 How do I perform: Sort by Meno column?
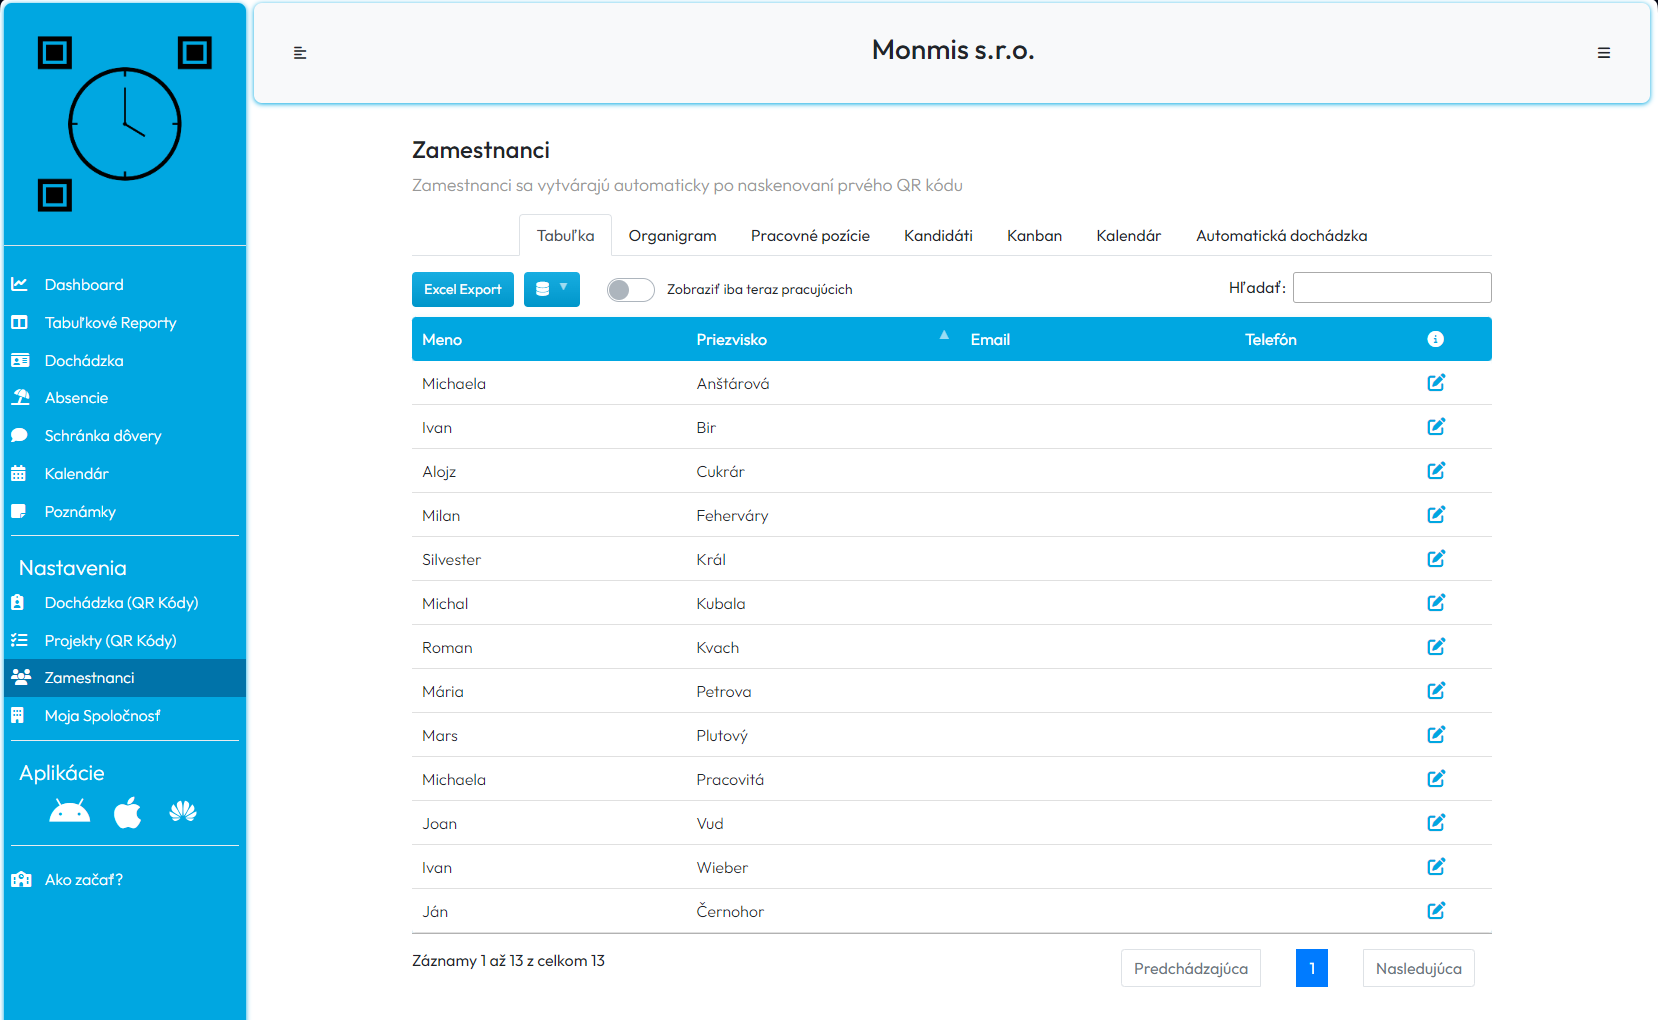click(x=549, y=340)
